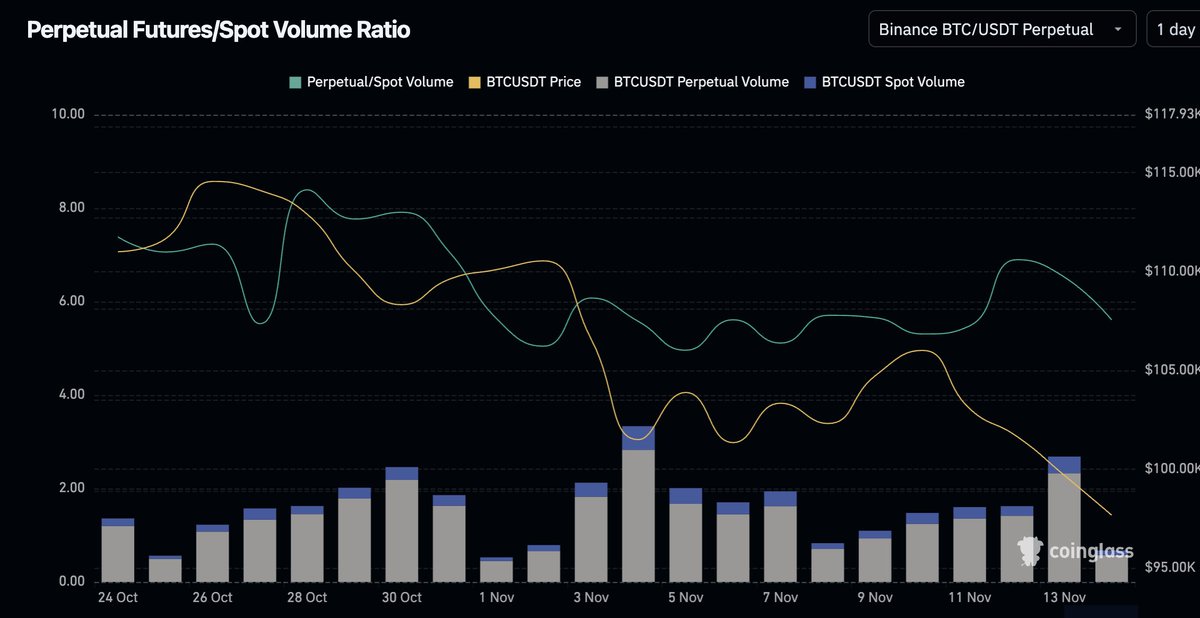Viewport: 1200px width, 618px height.
Task: Click the 3 Nov x-axis label
Action: [591, 598]
